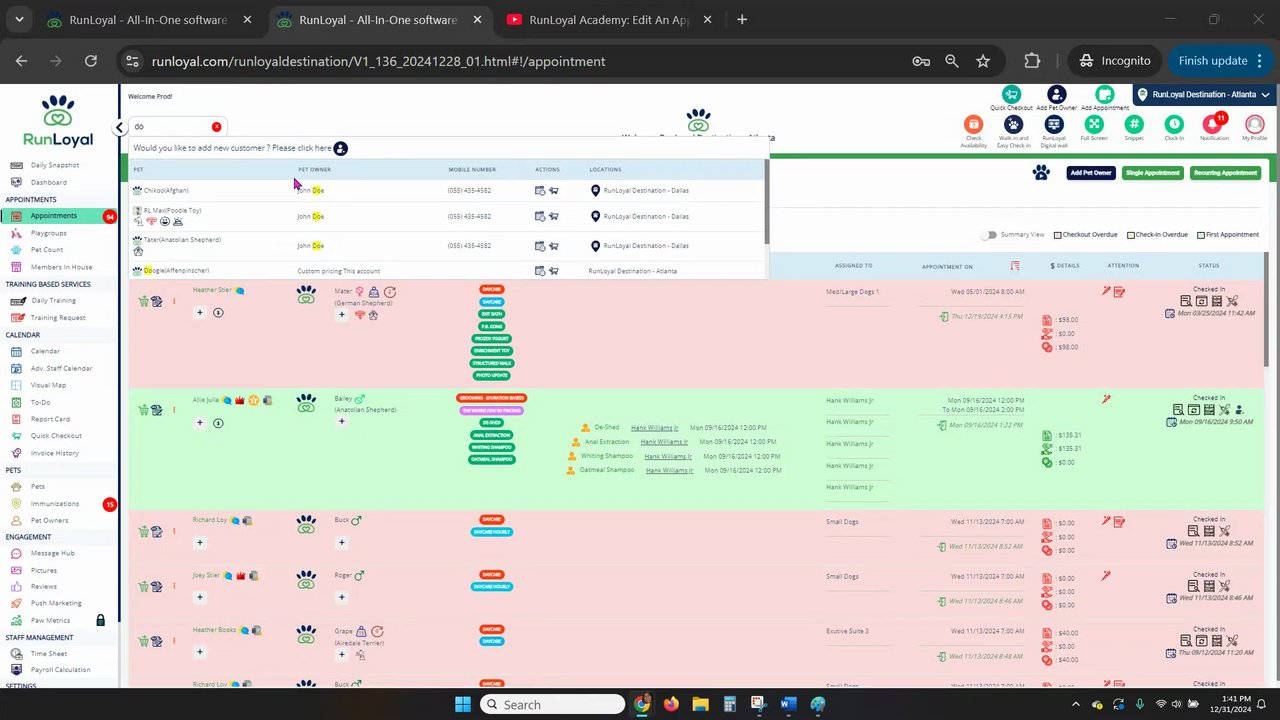Screen dimensions: 1280x720
Task: Select Chikoo(Afghan) search result
Action: [166, 190]
